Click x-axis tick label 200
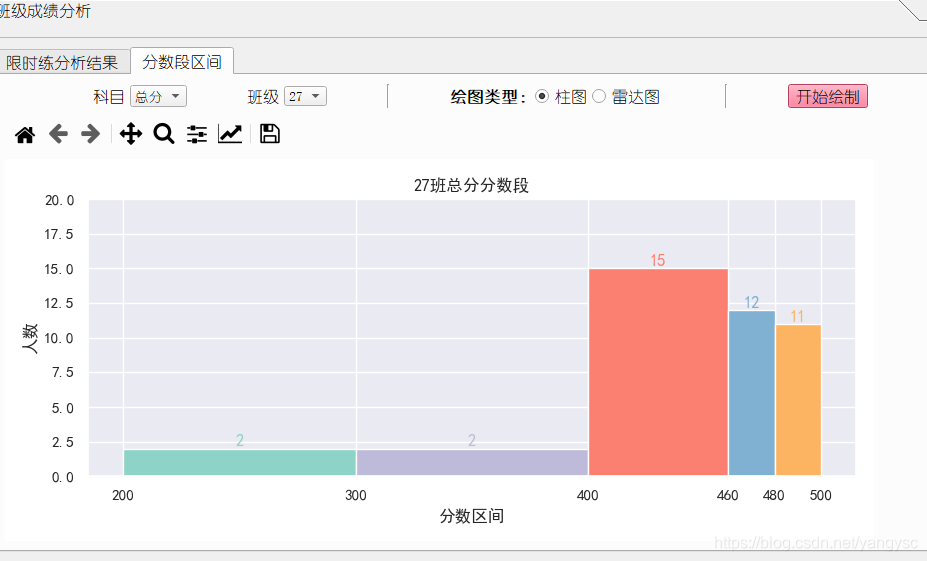 click(x=123, y=495)
